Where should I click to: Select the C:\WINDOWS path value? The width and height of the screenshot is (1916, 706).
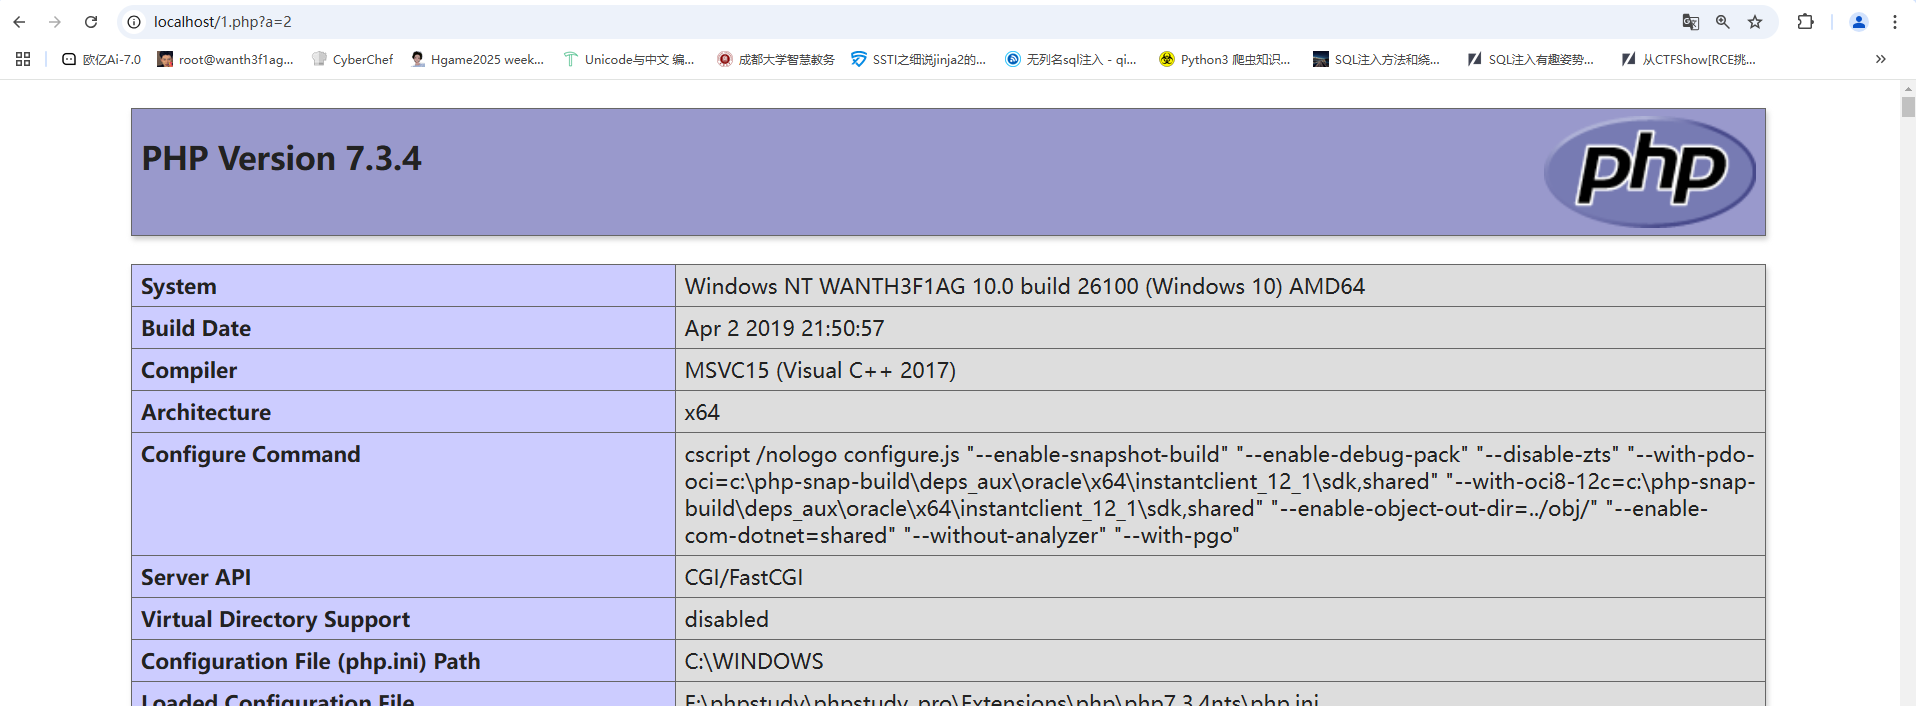[x=754, y=661]
